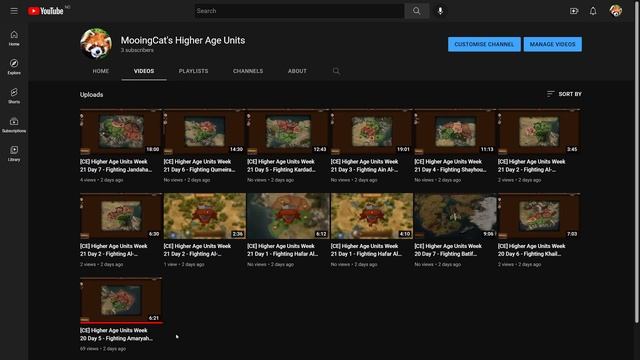Open the About tab
This screenshot has height=360, width=640.
coord(297,71)
